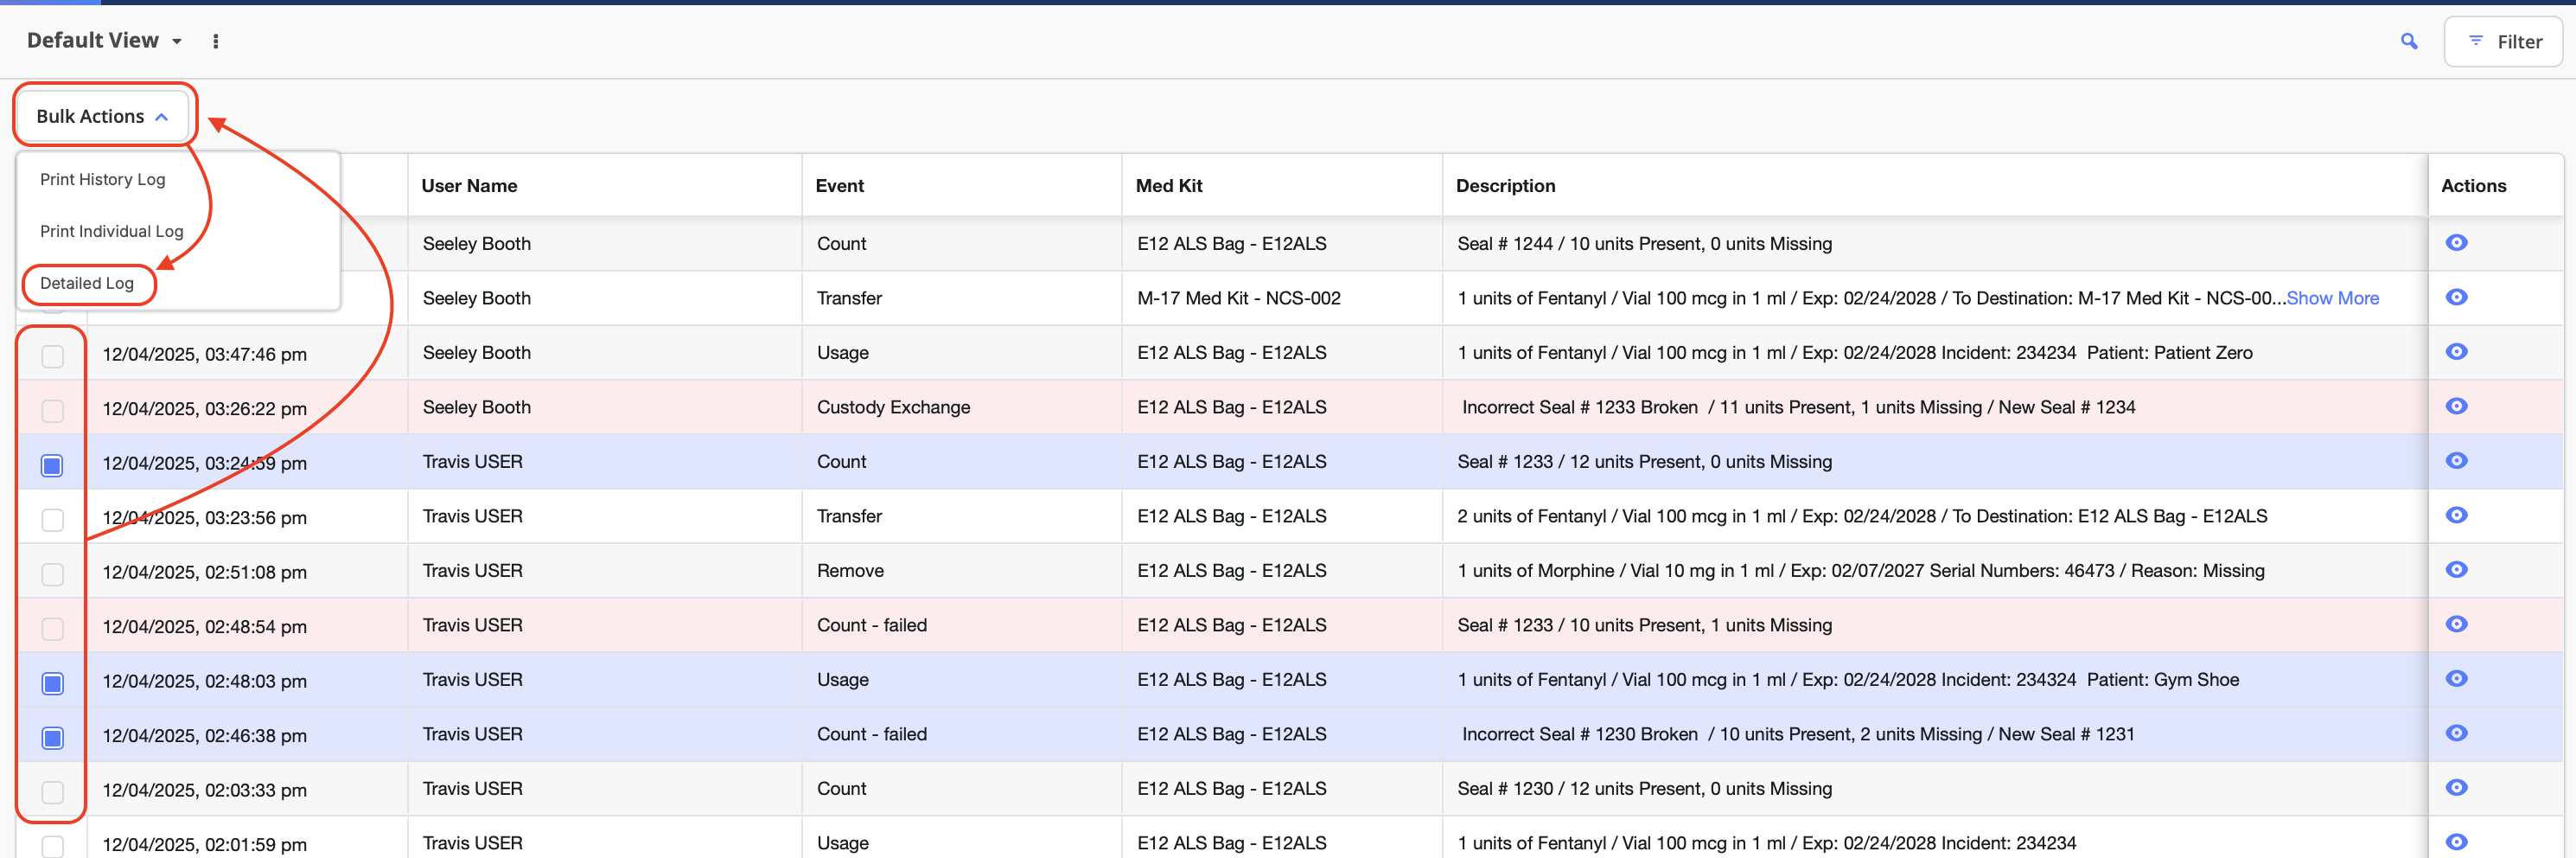View details of the M-17 Med Kit transfer
Viewport: 2576px width, 858px height.
[x=2456, y=297]
